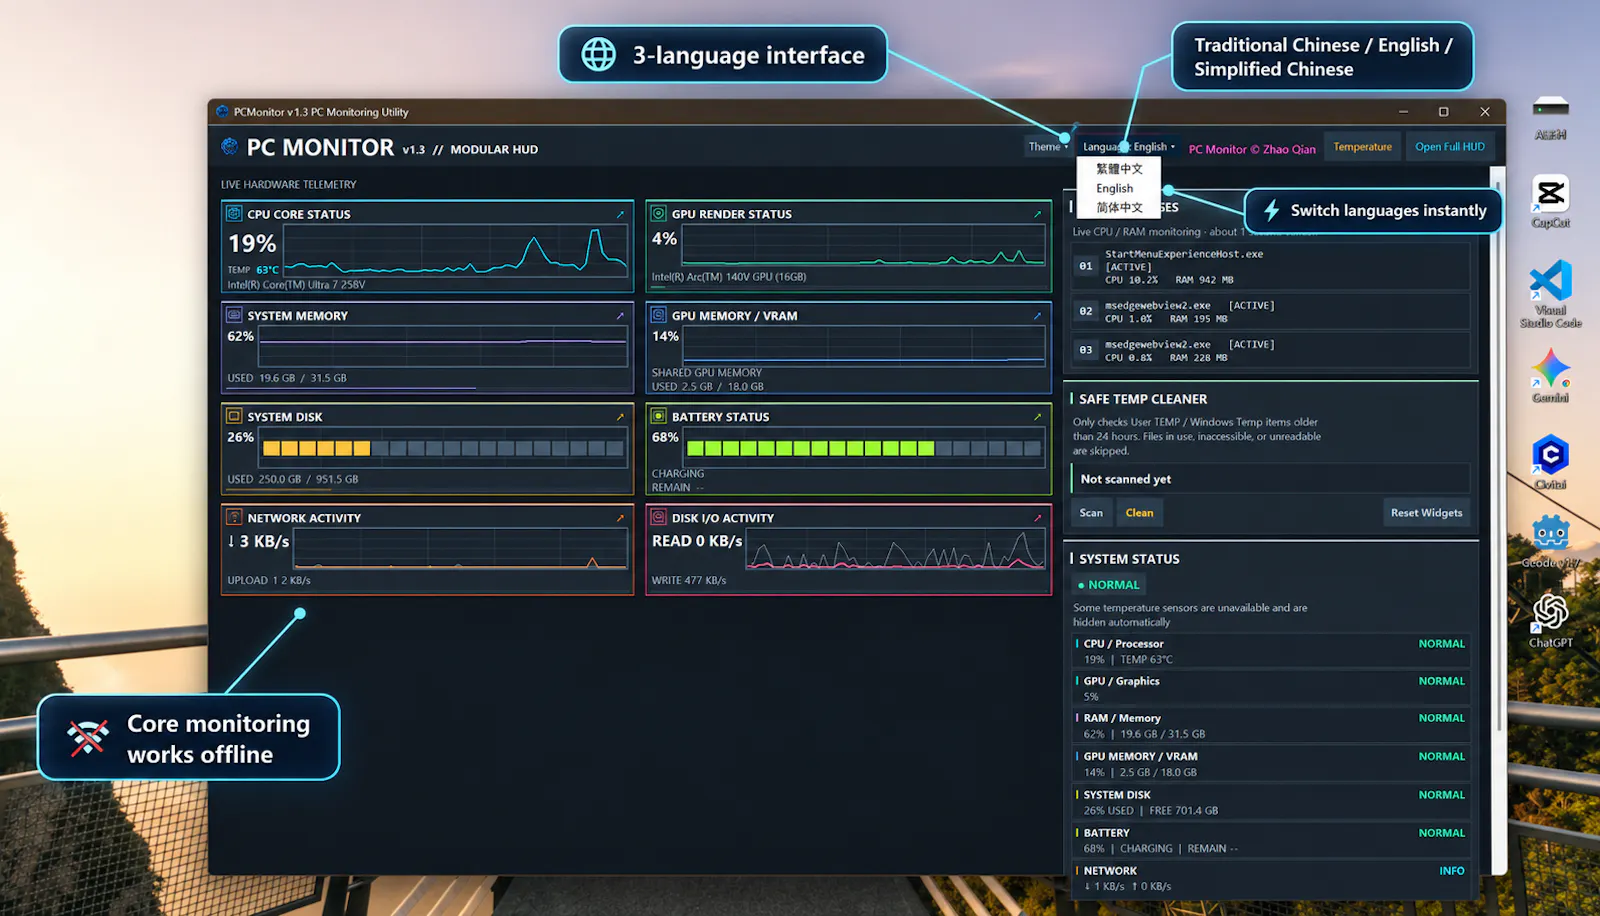Pop out the Disk I/O Activity widget
The image size is (1600, 916).
coord(1037,518)
